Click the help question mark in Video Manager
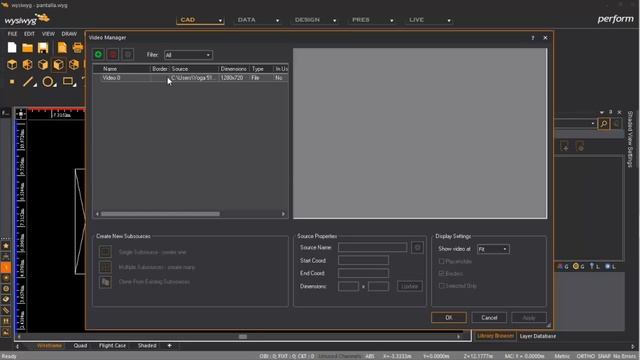Screen dimensions: 640x360 point(533,38)
